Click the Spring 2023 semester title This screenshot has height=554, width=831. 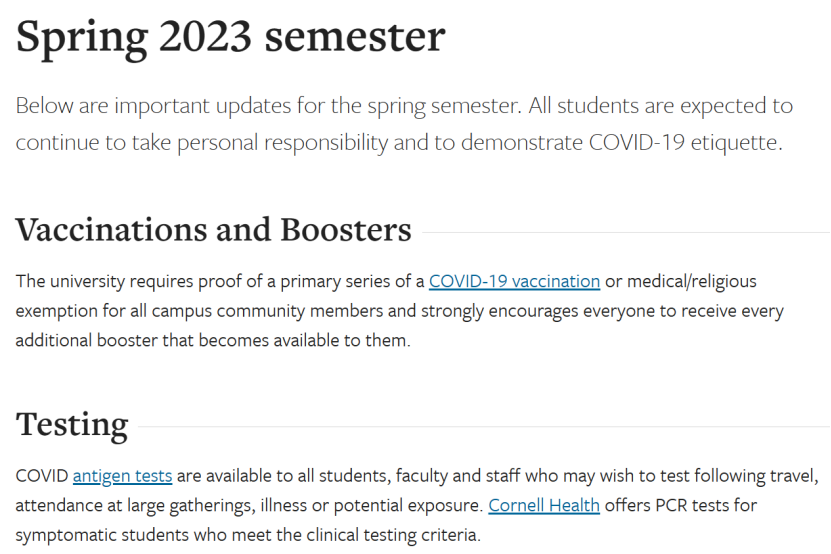point(231,37)
